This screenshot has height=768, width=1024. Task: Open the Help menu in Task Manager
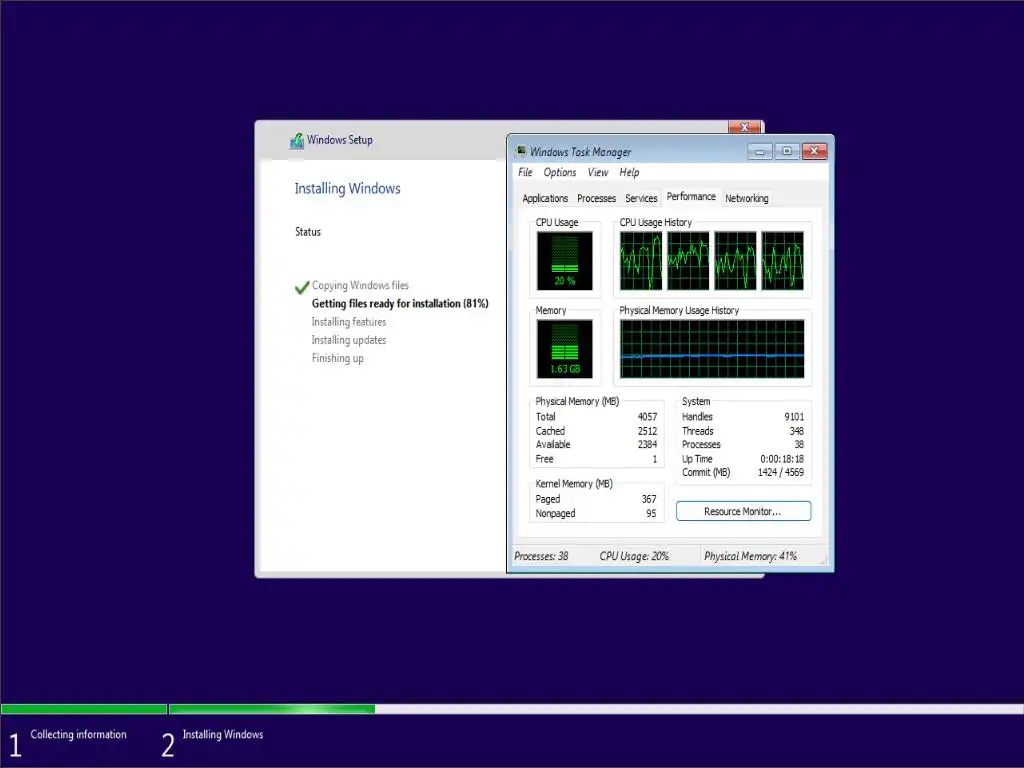coord(629,172)
